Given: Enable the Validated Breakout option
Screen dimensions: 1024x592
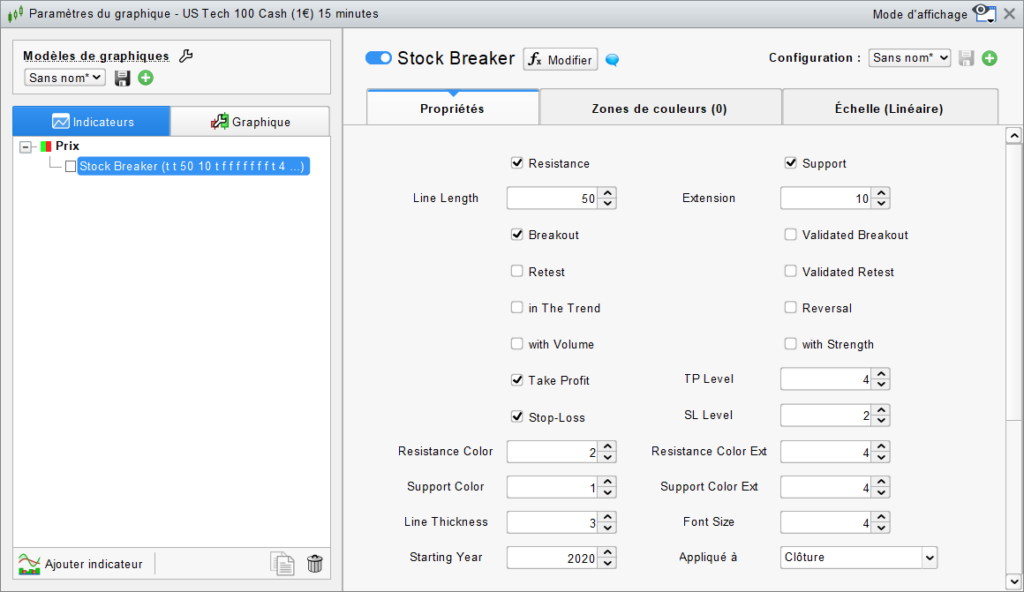Looking at the screenshot, I should point(790,234).
